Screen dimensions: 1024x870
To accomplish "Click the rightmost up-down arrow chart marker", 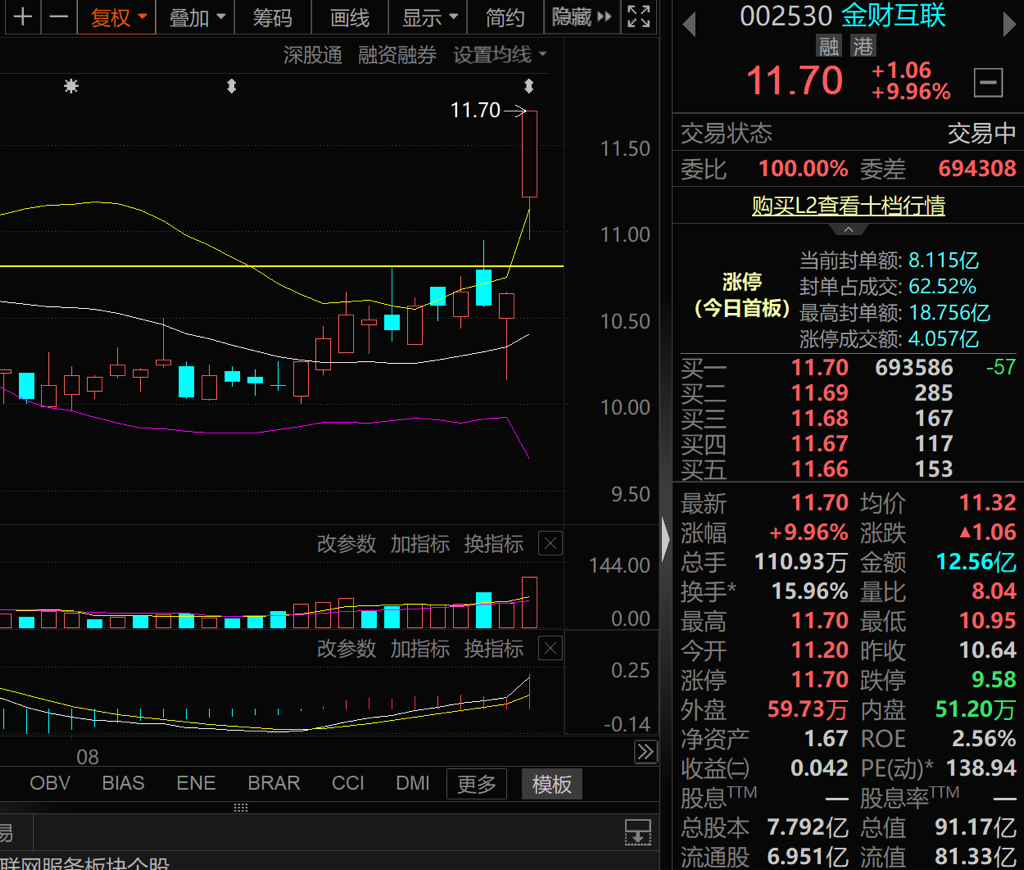I will click(x=529, y=86).
